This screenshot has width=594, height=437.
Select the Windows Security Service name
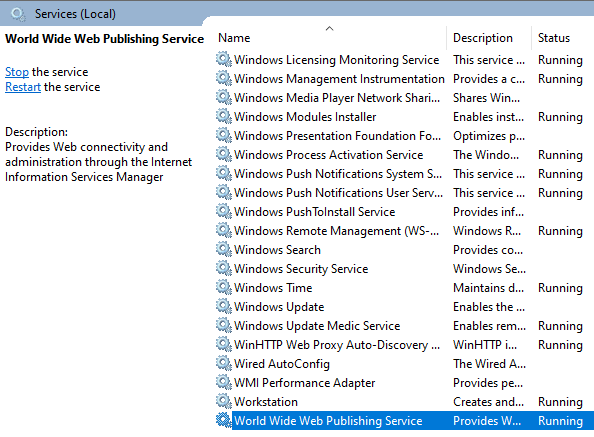301,269
